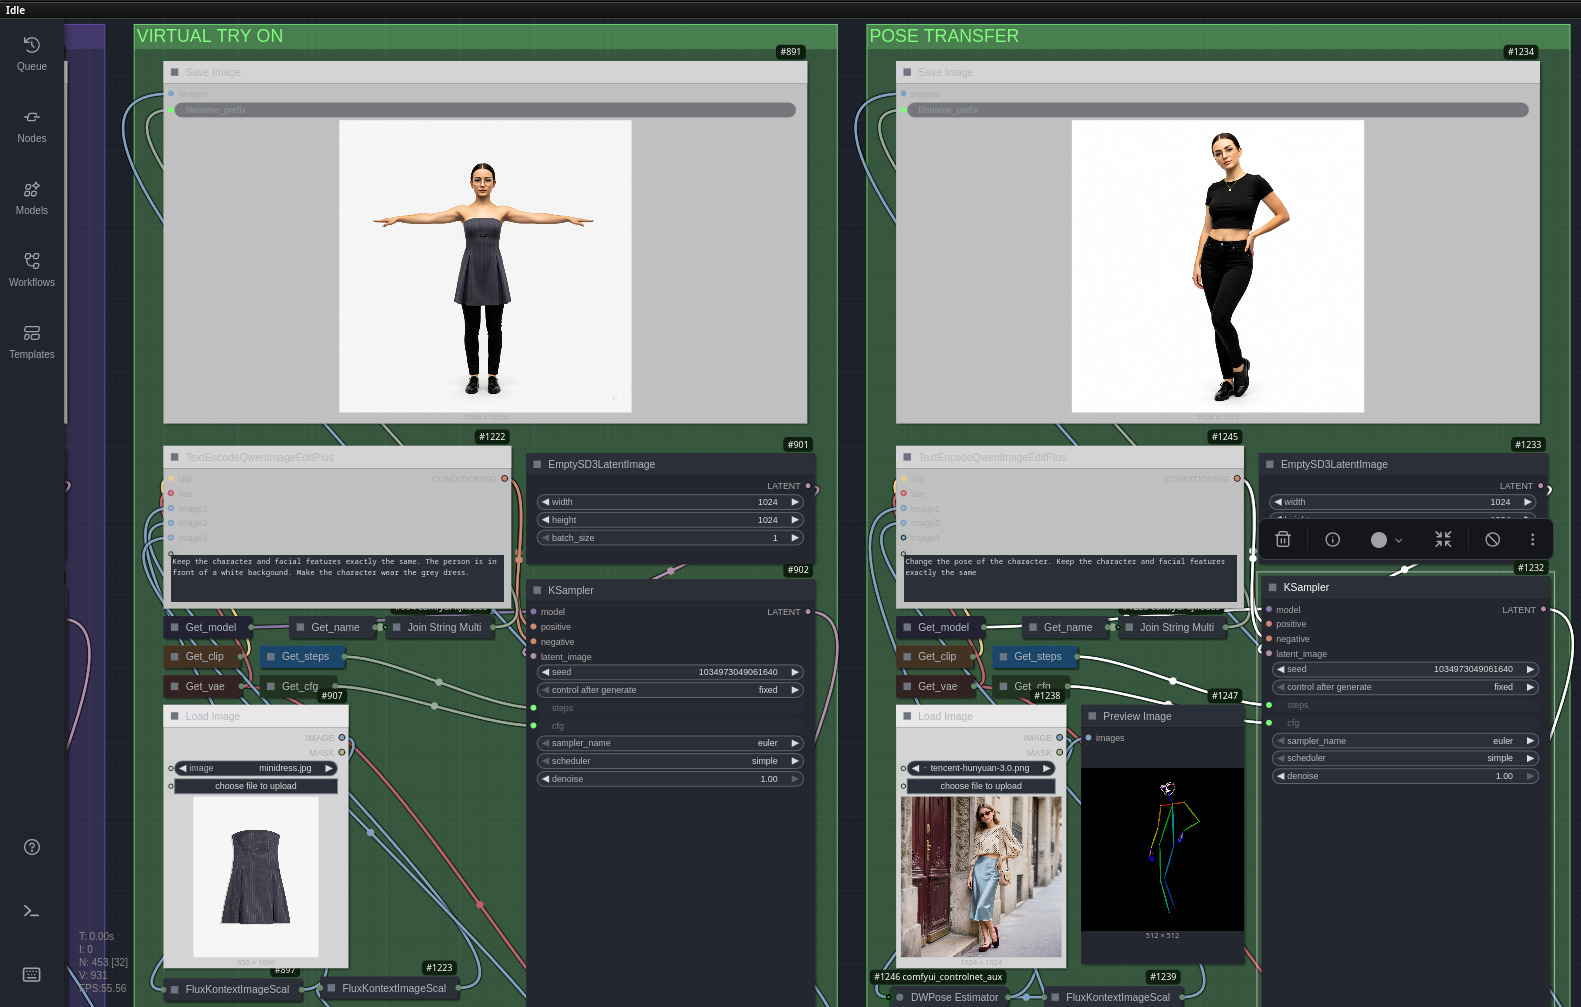Open scheduler combo in right KSampler
Screen dimensions: 1581x1007
(1404, 758)
